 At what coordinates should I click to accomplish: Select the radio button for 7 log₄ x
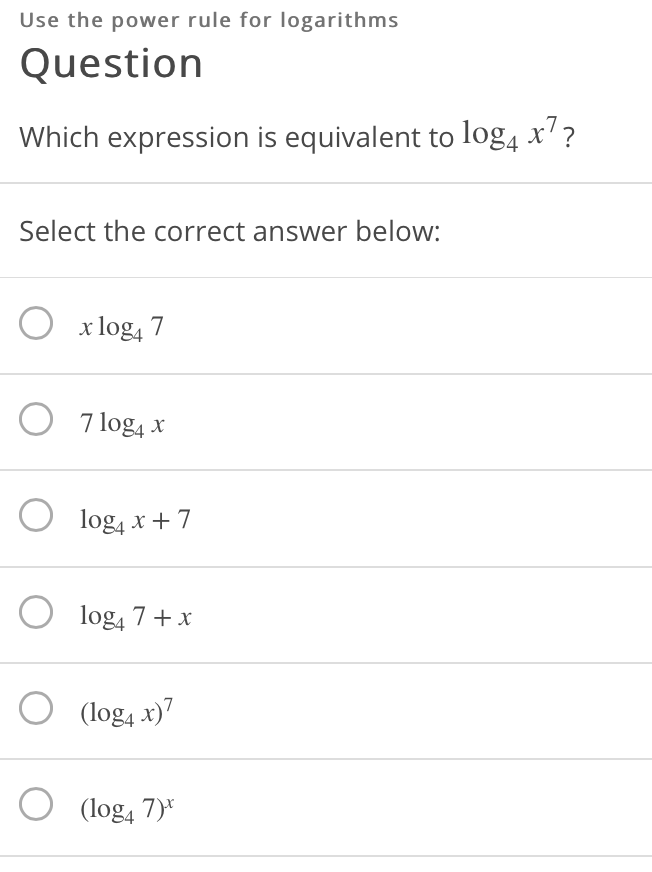pos(36,420)
